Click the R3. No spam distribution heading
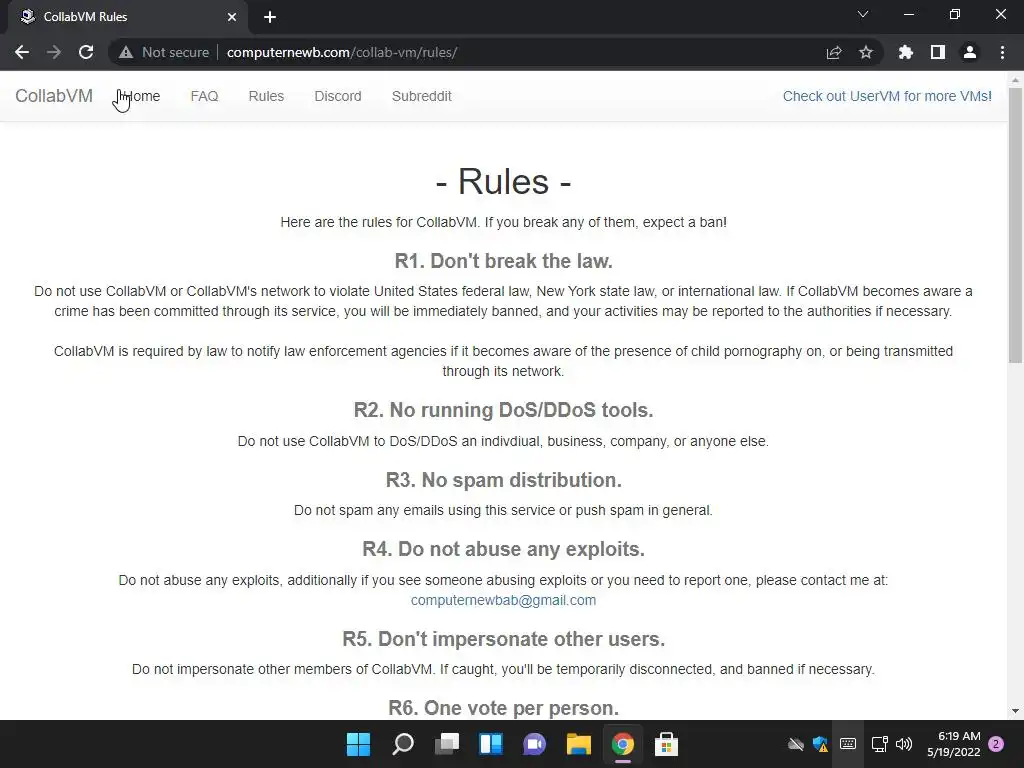Viewport: 1024px width, 768px height. point(504,480)
